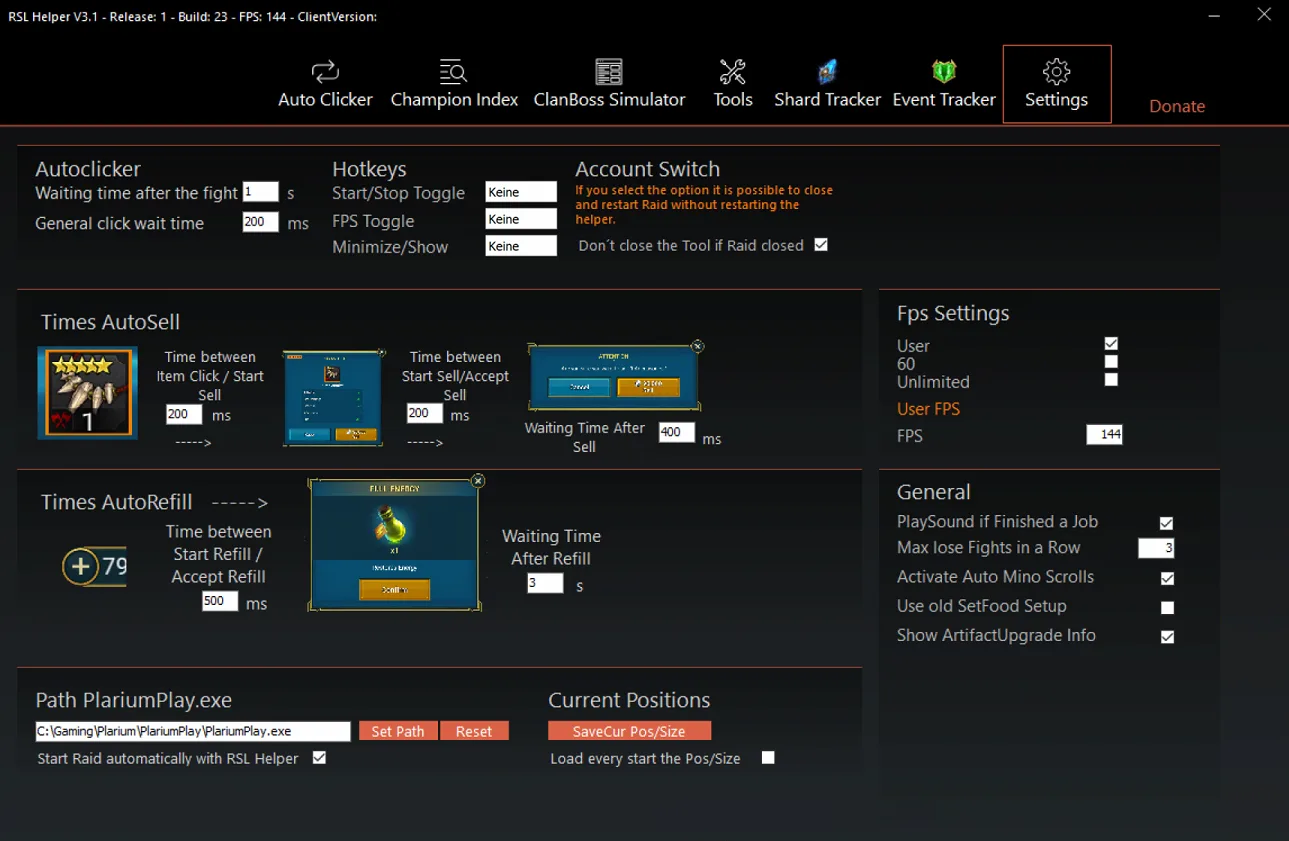Open the Champion Index search icon
The image size is (1289, 841).
click(x=454, y=72)
